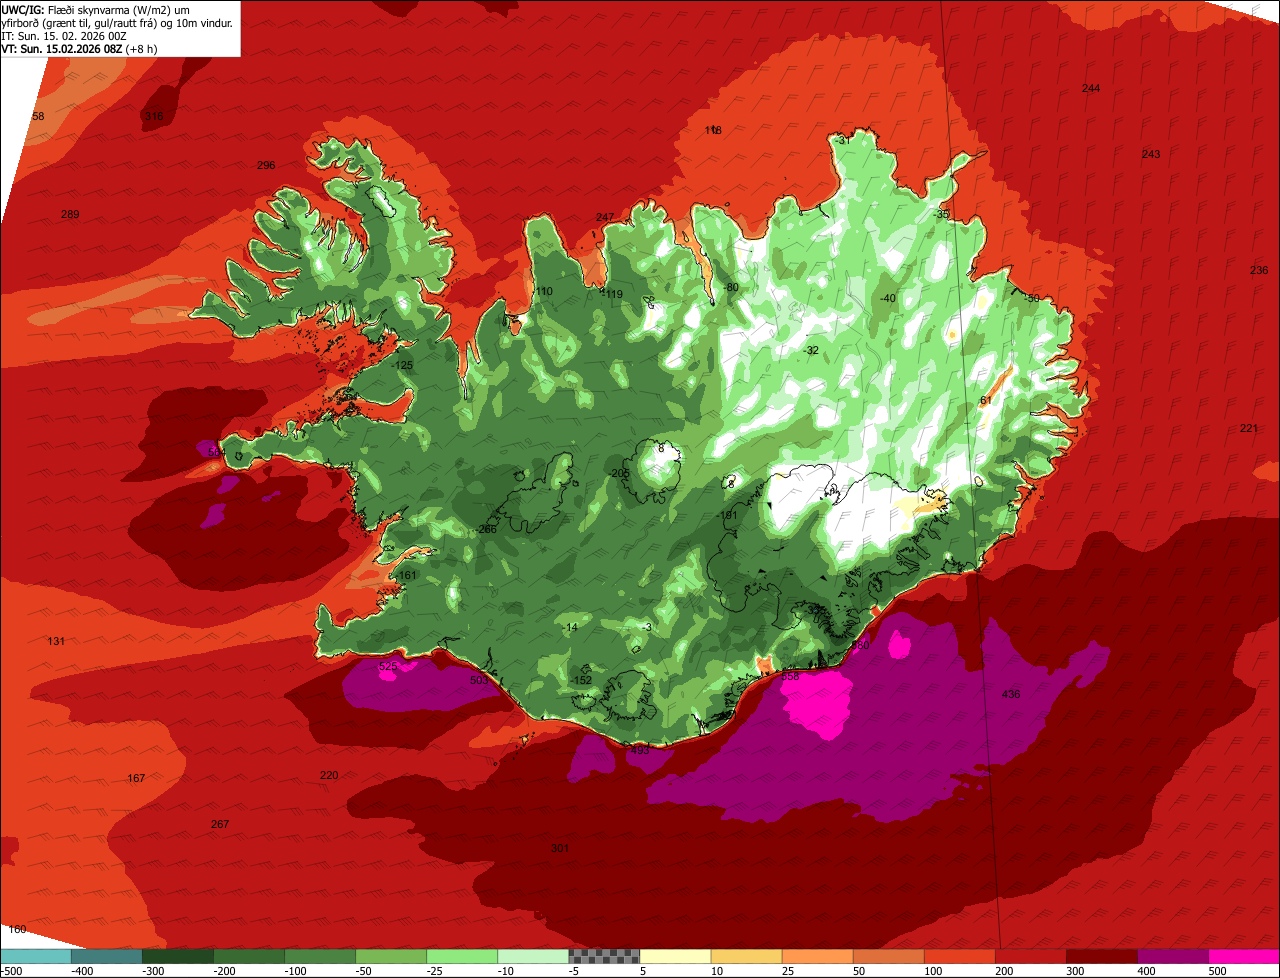Click the legend swatch between 25 and 50
1280x978 pixels.
[x=817, y=956]
